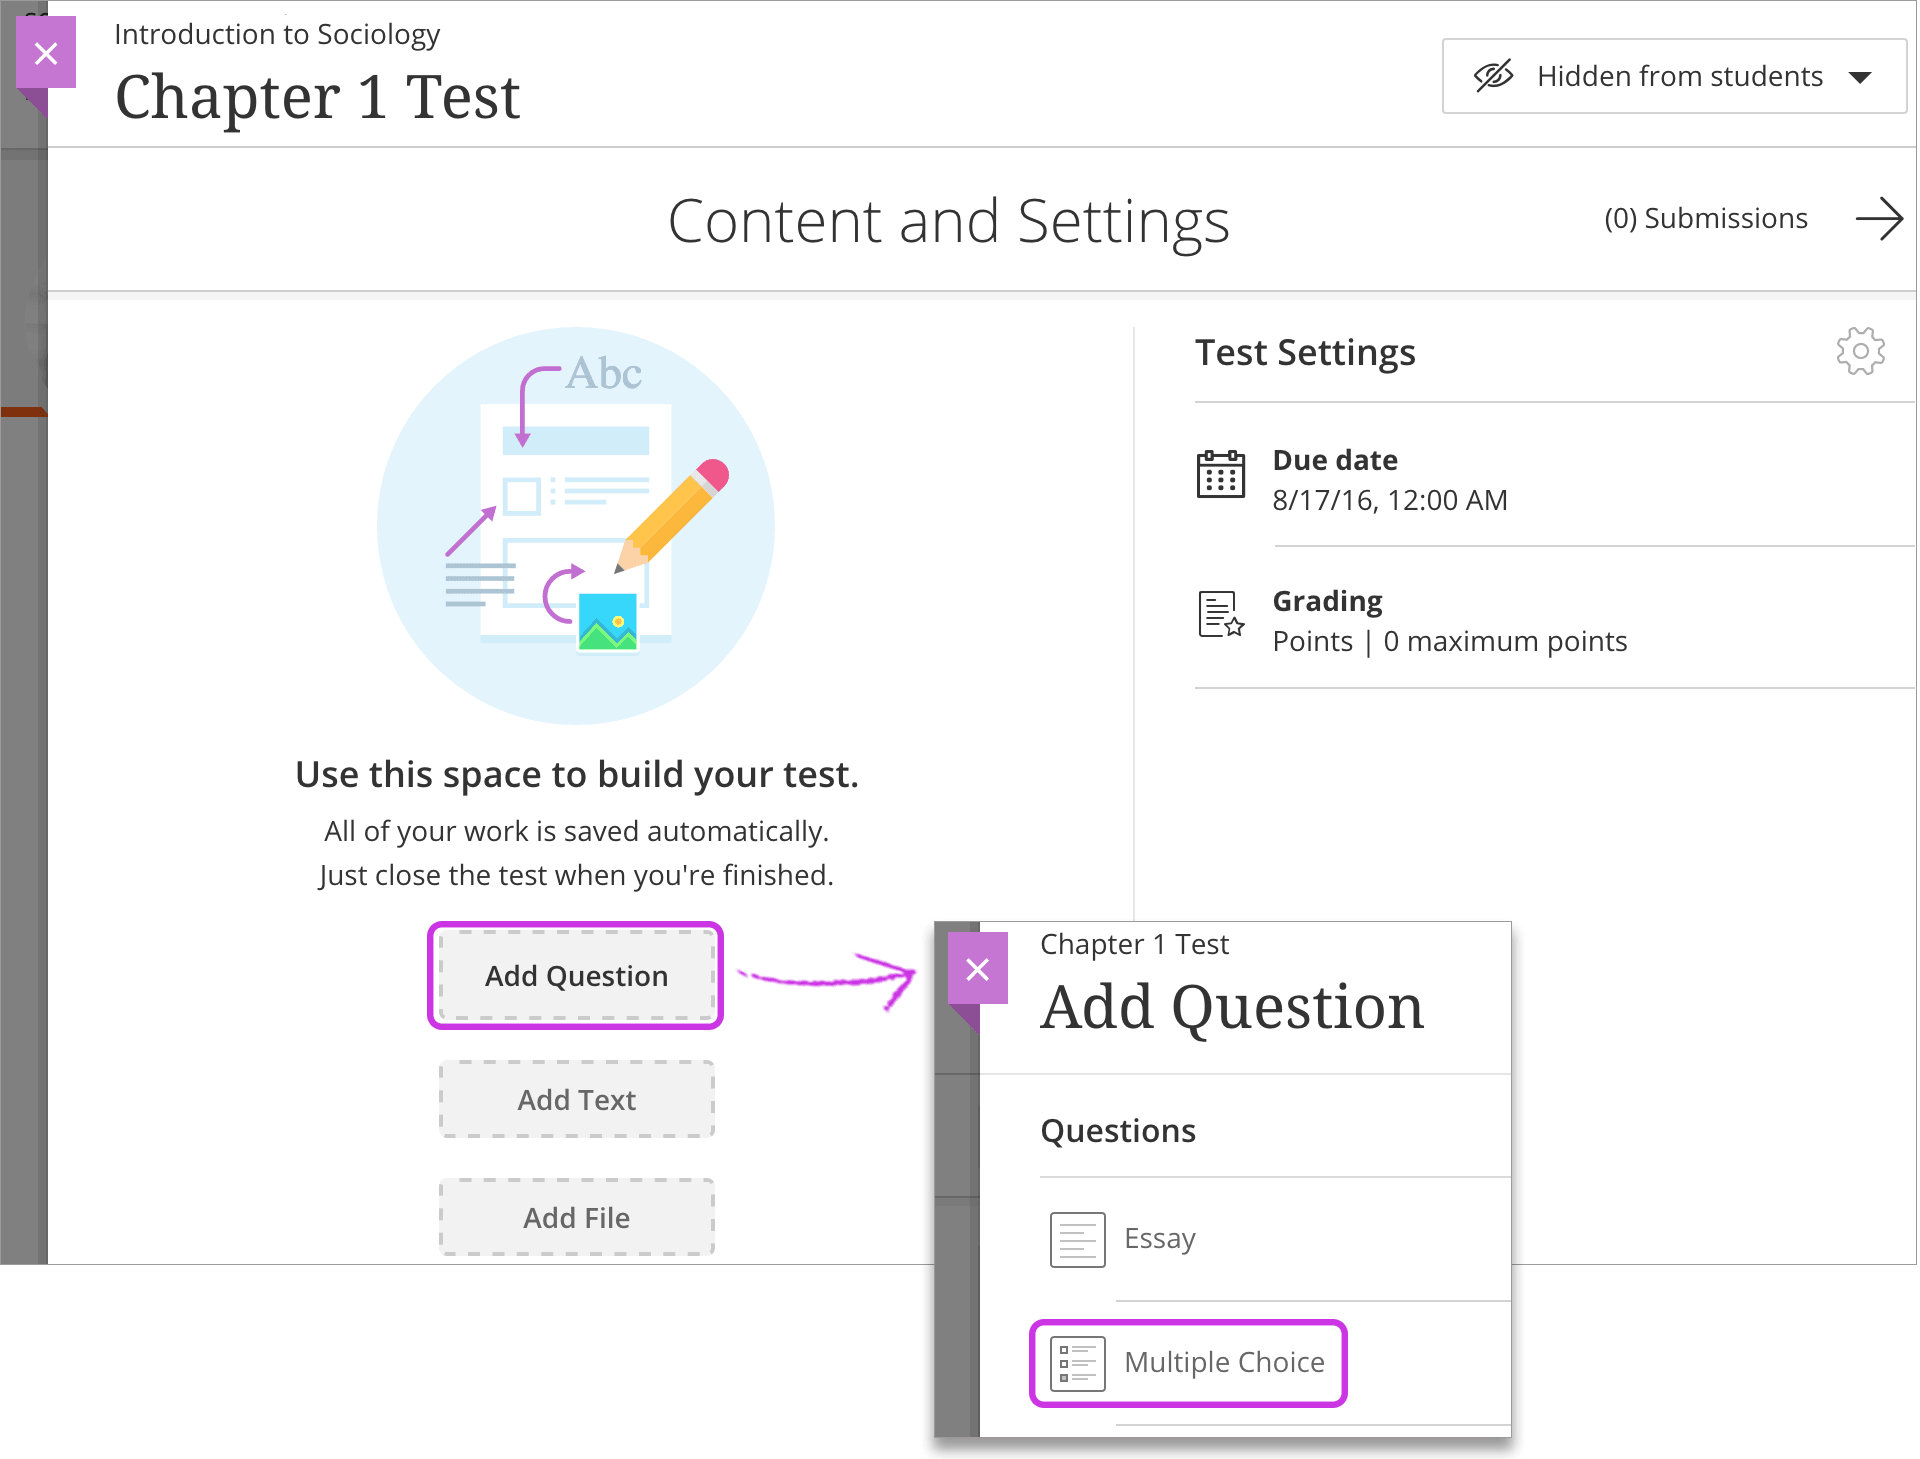Close the Add Question panel with its X
Image resolution: width=1920 pixels, height=1459 pixels.
pos(978,968)
